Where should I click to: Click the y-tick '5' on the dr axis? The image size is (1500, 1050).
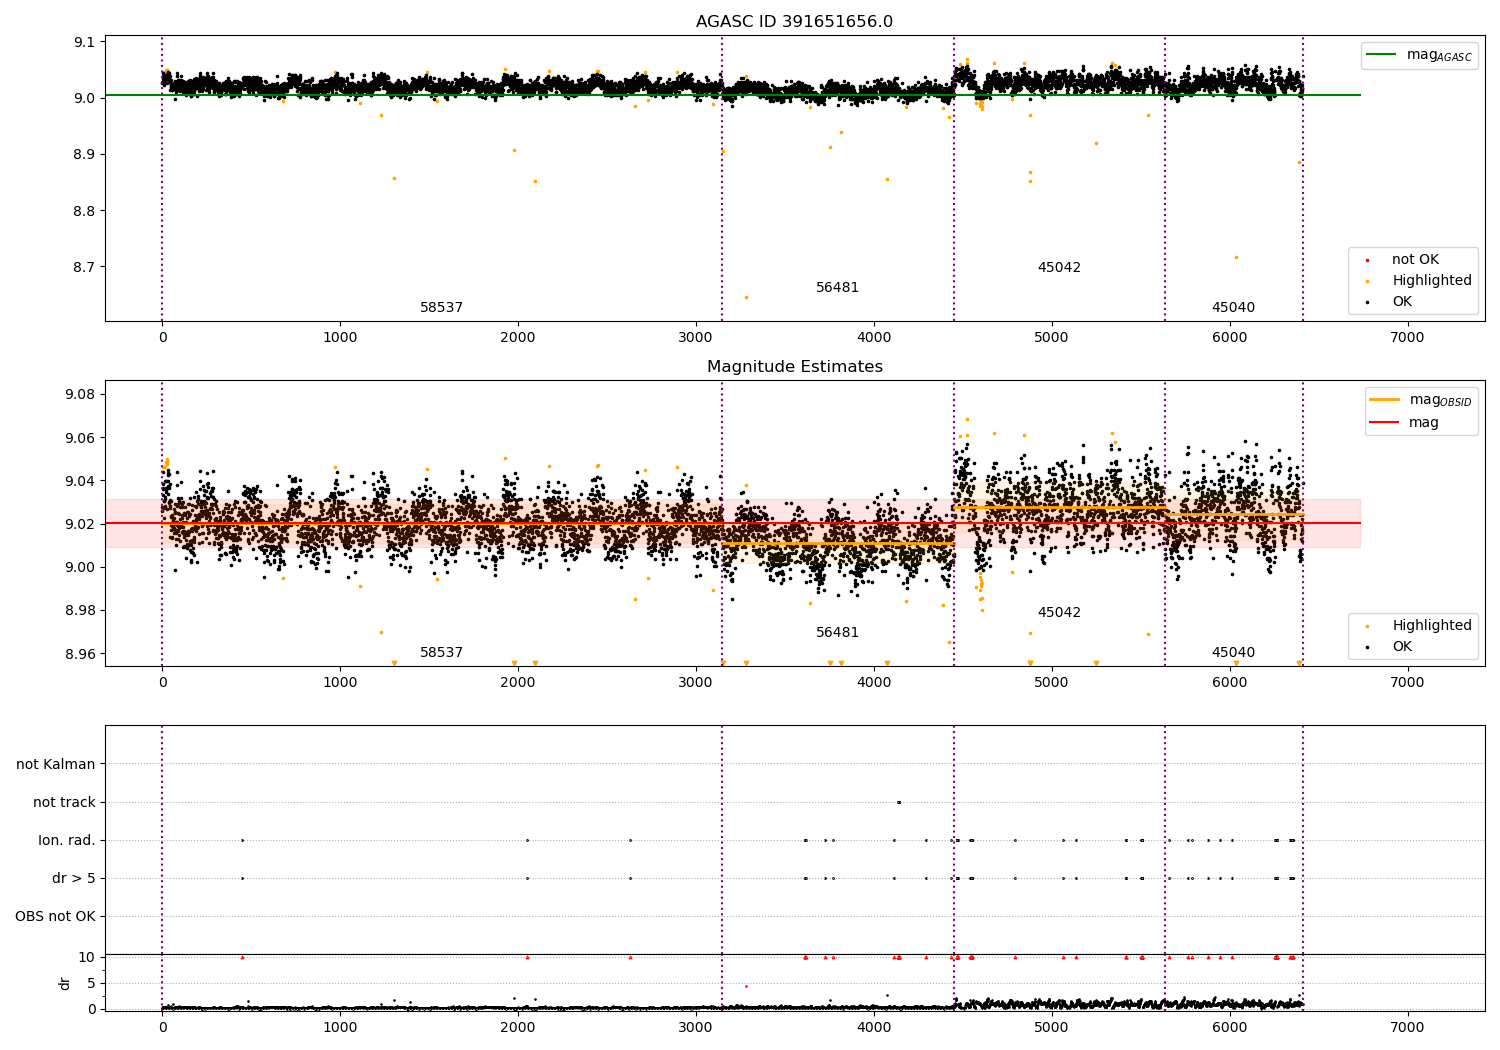pyautogui.click(x=91, y=983)
